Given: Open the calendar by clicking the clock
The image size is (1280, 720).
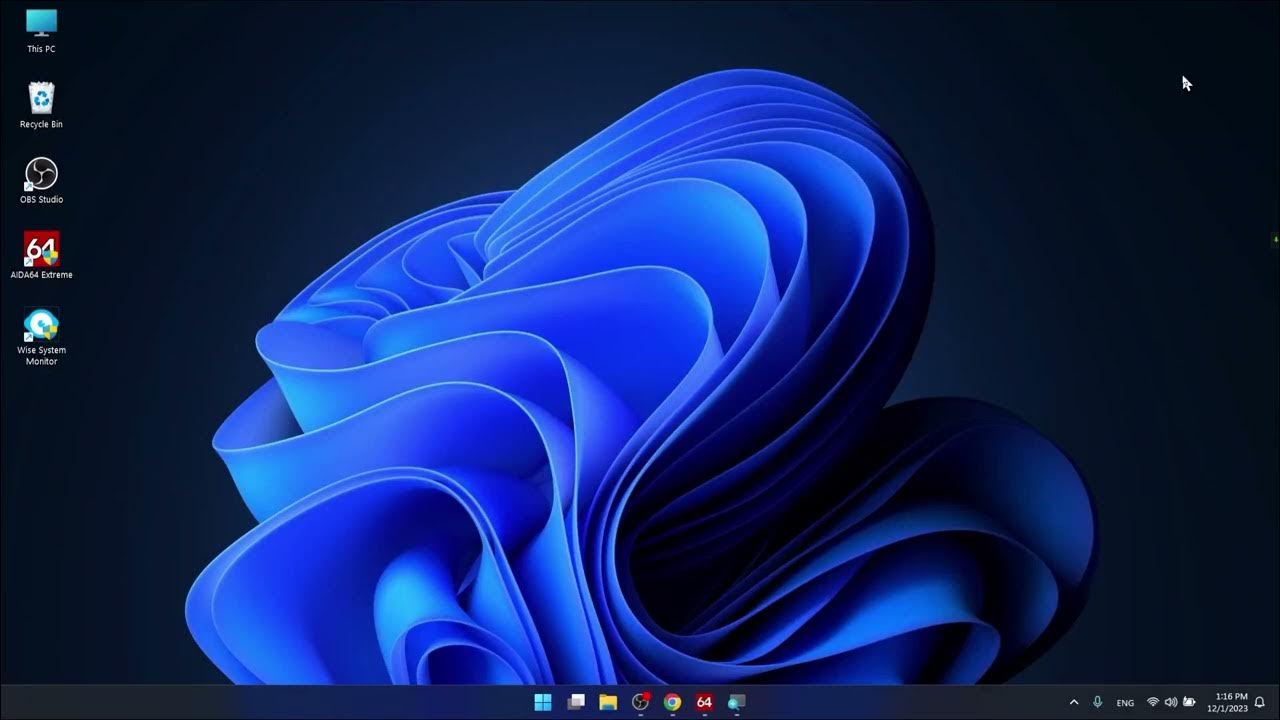Looking at the screenshot, I should [x=1228, y=702].
